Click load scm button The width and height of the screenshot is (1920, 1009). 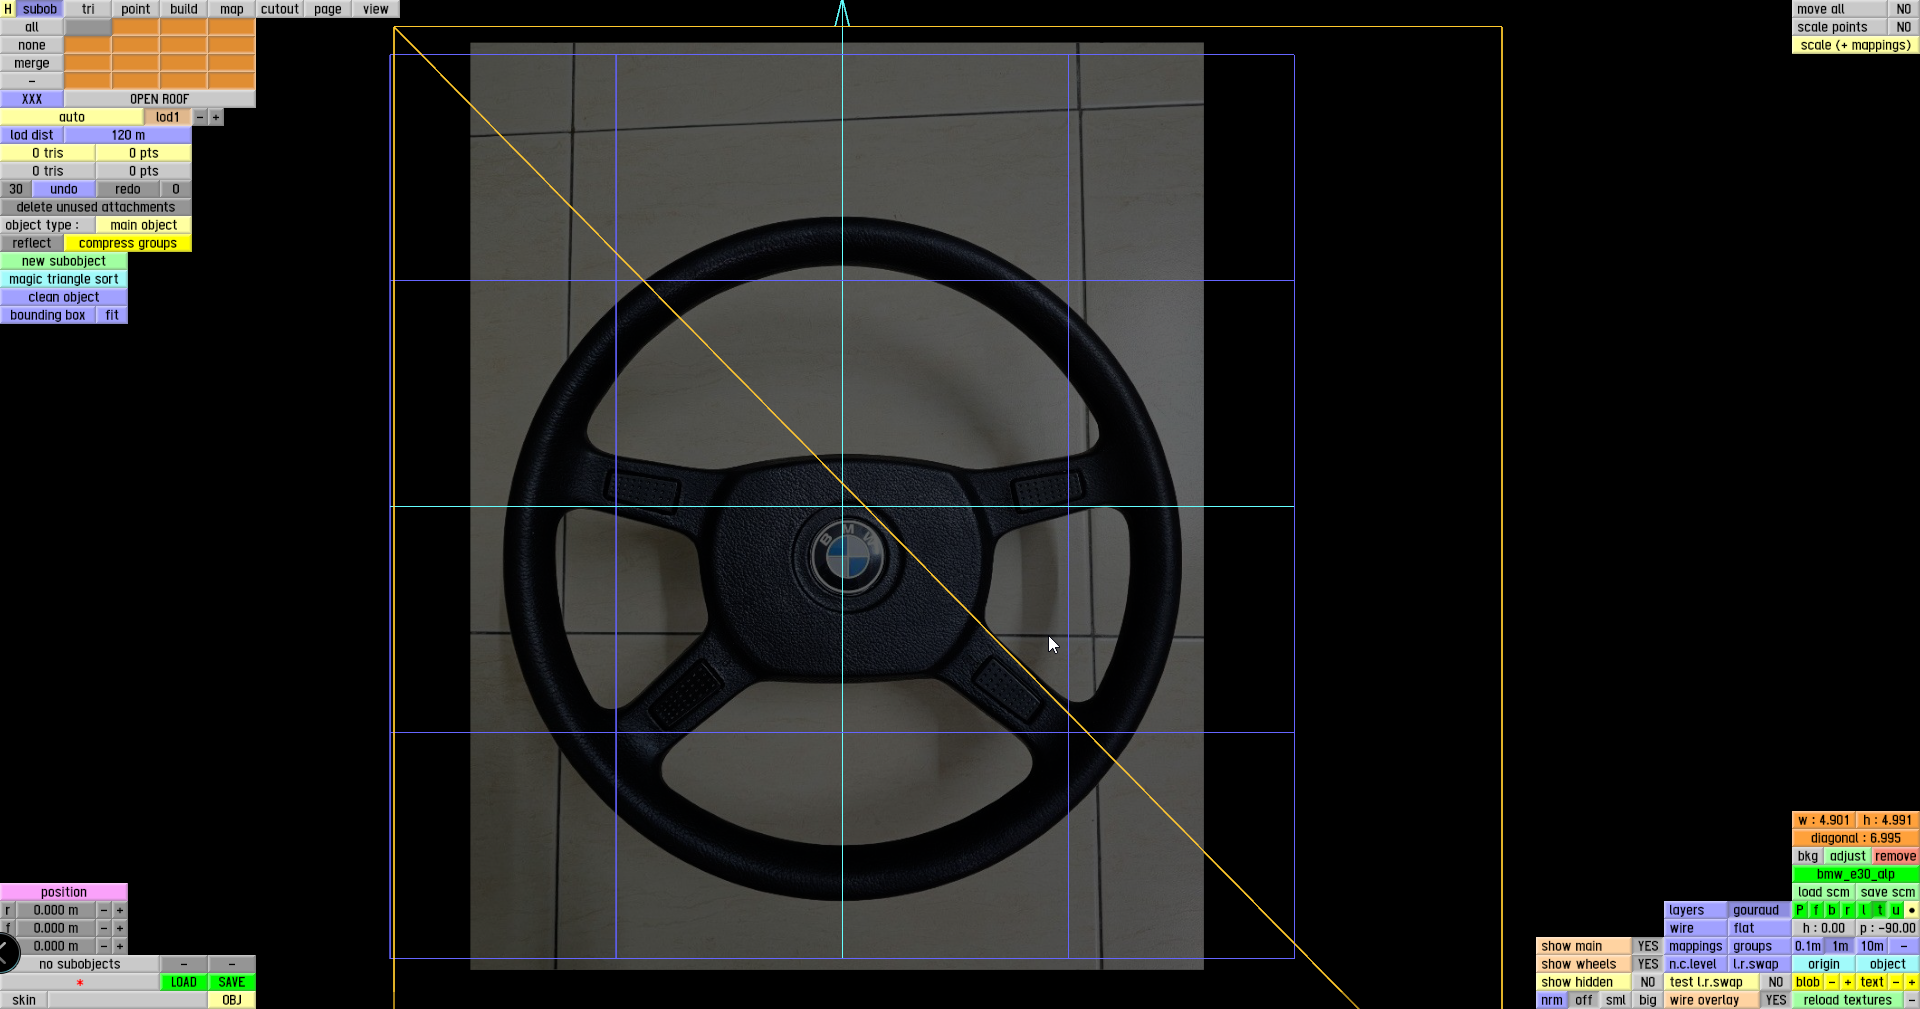pos(1824,892)
